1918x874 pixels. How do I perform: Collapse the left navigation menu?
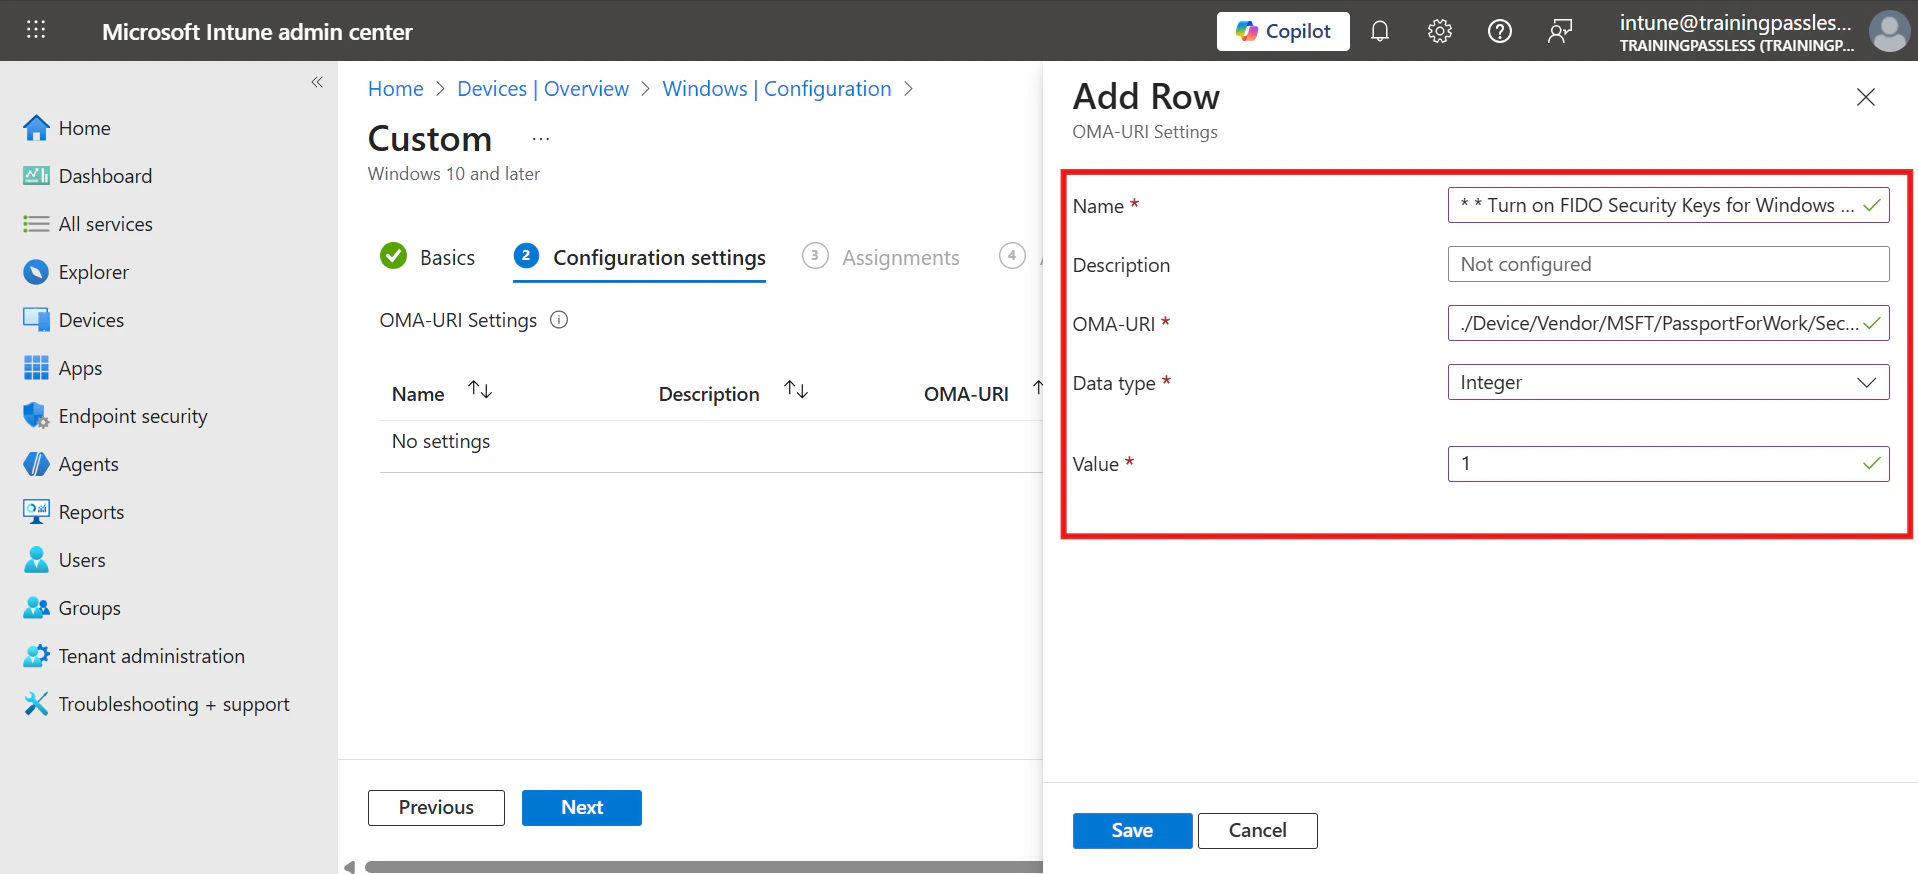pyautogui.click(x=317, y=82)
